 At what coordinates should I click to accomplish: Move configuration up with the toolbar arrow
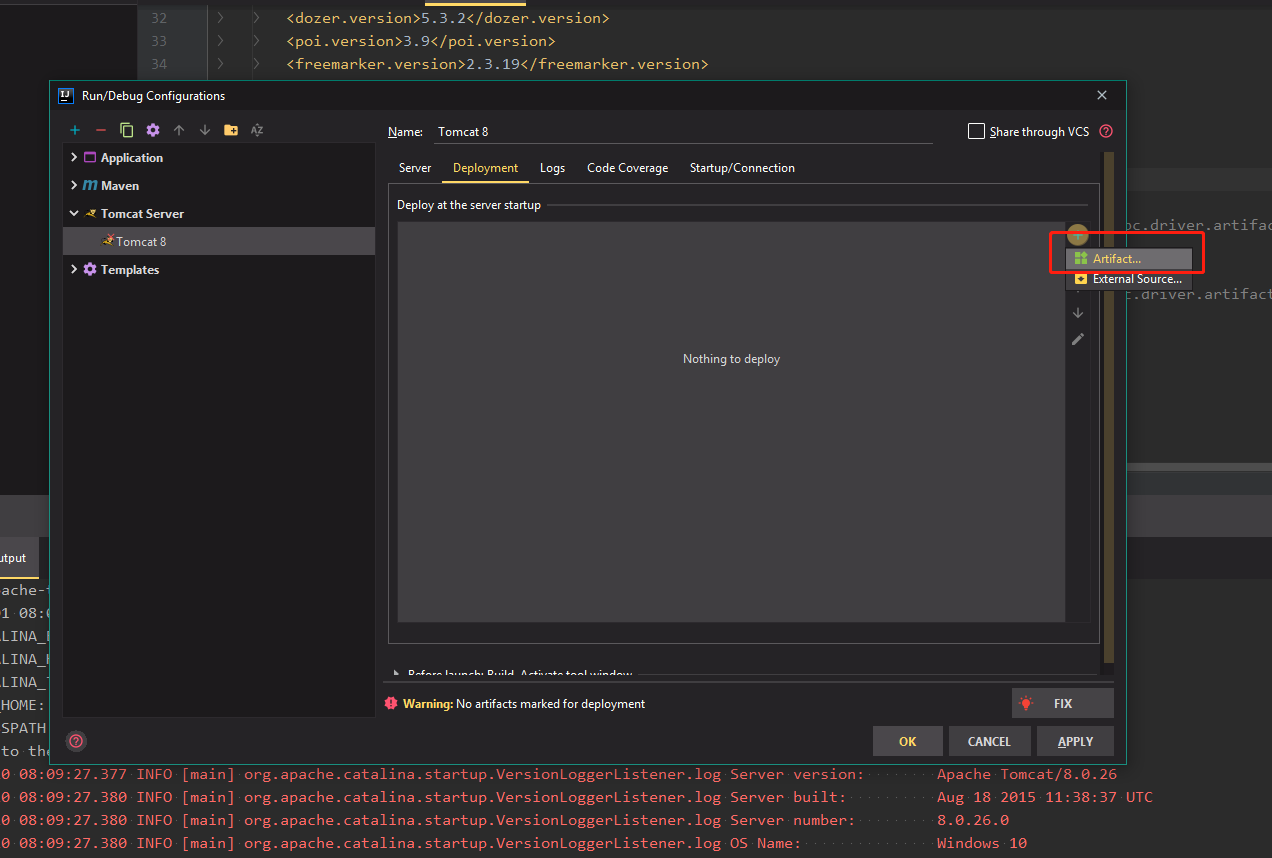(179, 130)
